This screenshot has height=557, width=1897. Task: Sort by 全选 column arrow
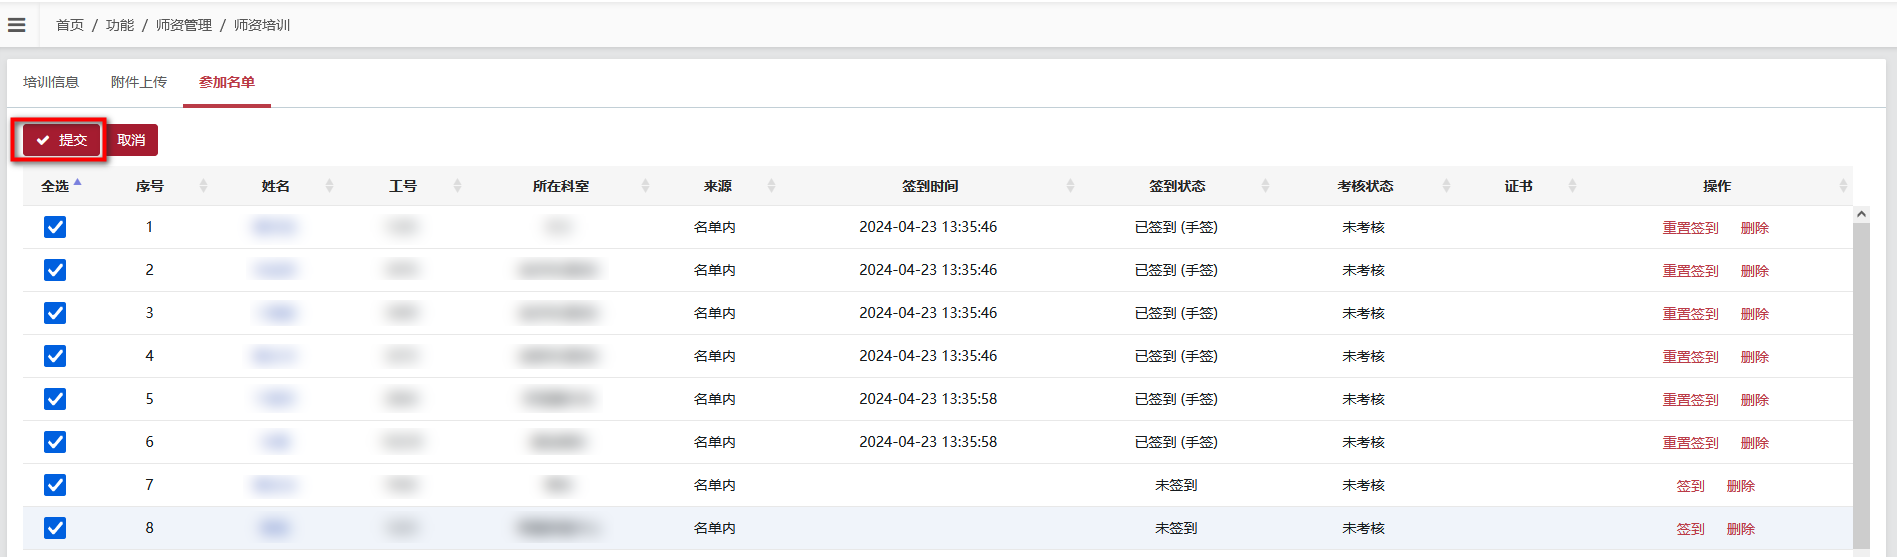point(78,182)
